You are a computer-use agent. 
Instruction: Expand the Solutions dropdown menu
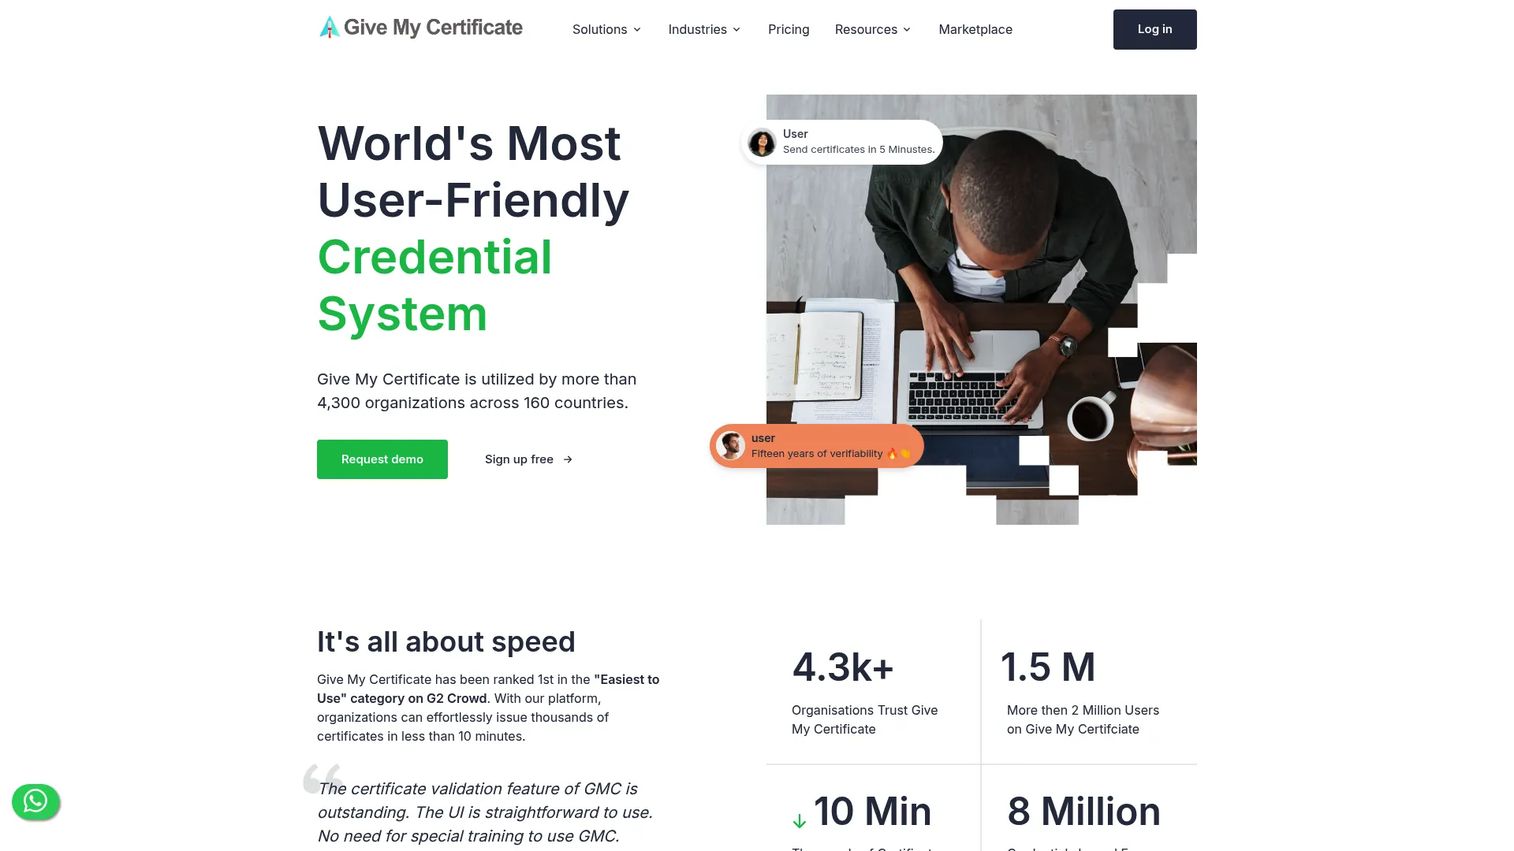click(x=606, y=30)
